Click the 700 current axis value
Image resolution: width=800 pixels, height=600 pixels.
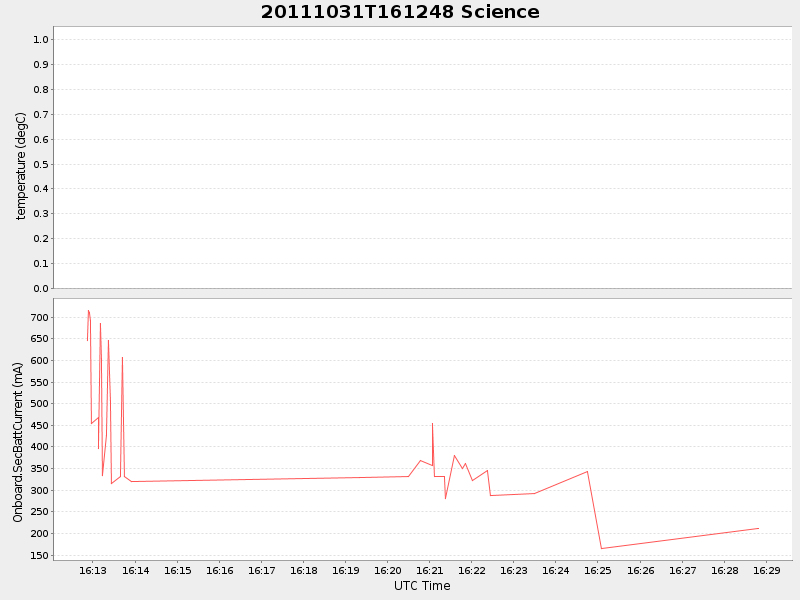tap(39, 317)
